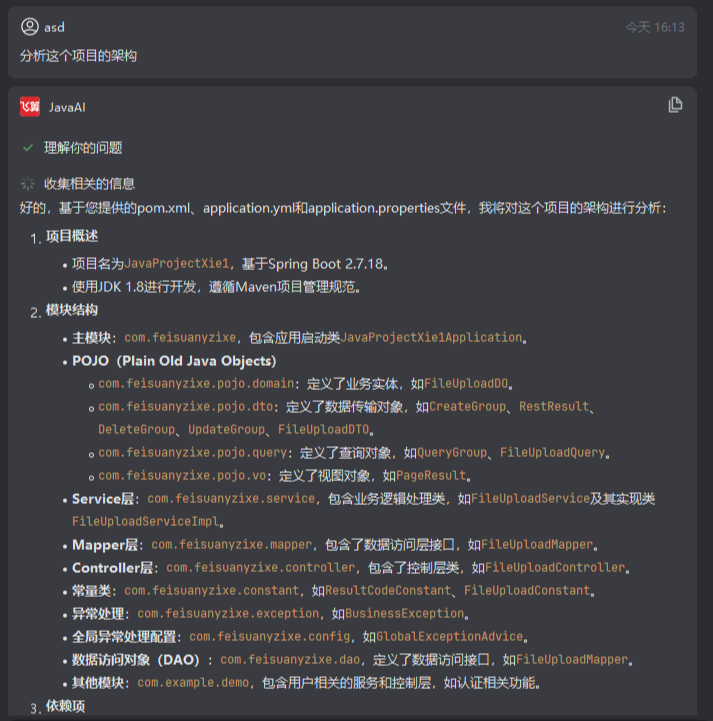
Task: Click the JavaAI name label
Action: click(x=67, y=108)
